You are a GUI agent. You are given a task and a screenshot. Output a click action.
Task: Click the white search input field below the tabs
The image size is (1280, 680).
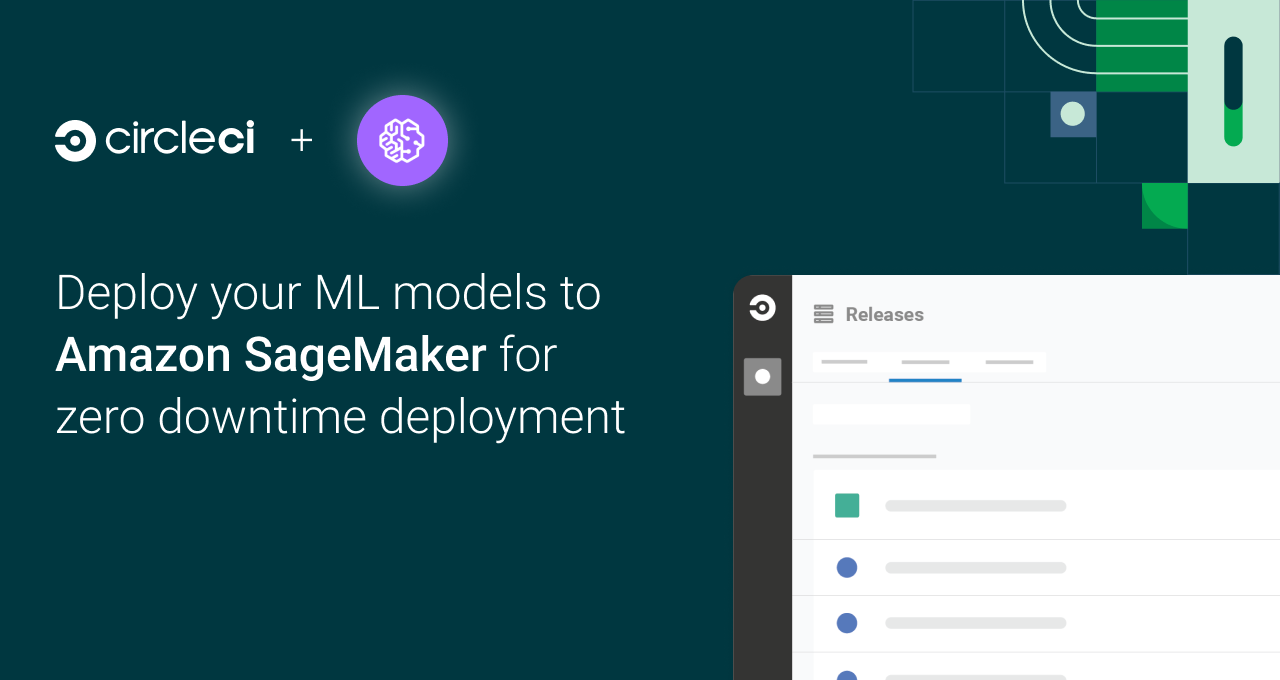coord(890,413)
